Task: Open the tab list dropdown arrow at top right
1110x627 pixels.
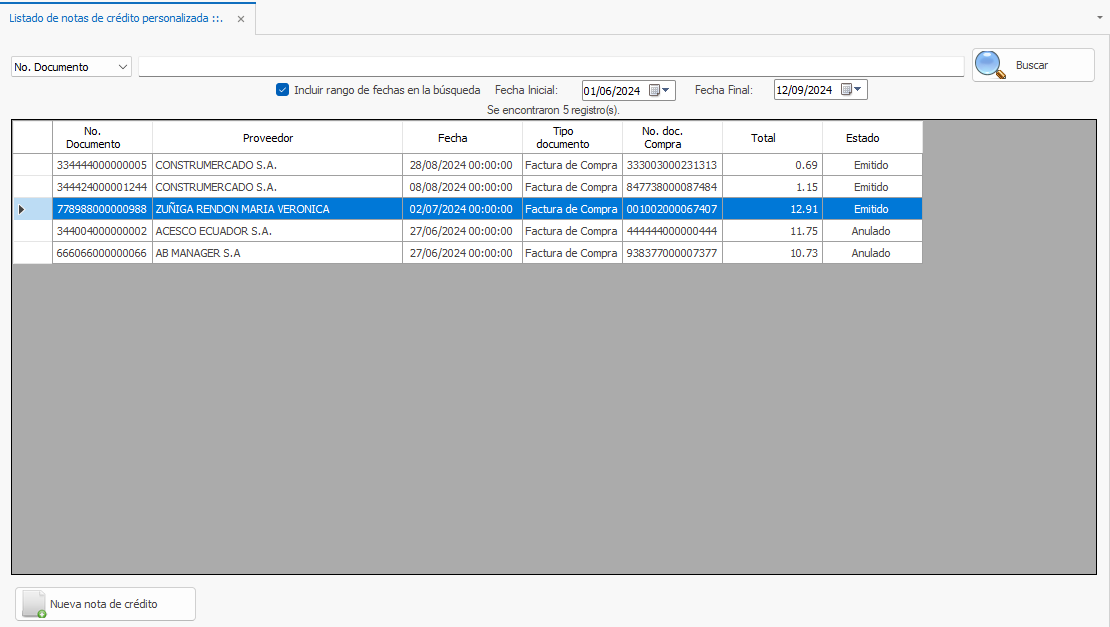Action: coord(1099,18)
